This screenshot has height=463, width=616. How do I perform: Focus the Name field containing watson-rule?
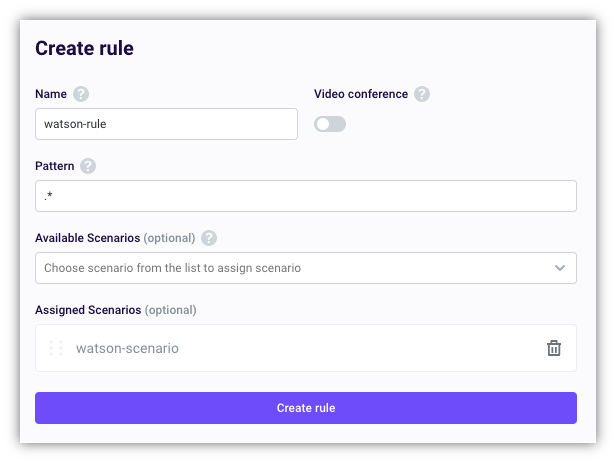[x=166, y=124]
